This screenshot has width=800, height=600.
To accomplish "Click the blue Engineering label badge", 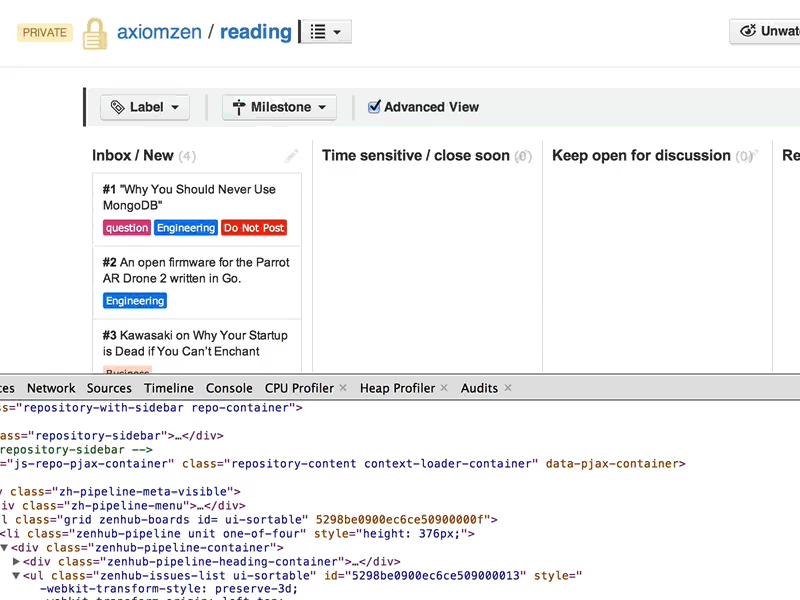I will point(185,228).
